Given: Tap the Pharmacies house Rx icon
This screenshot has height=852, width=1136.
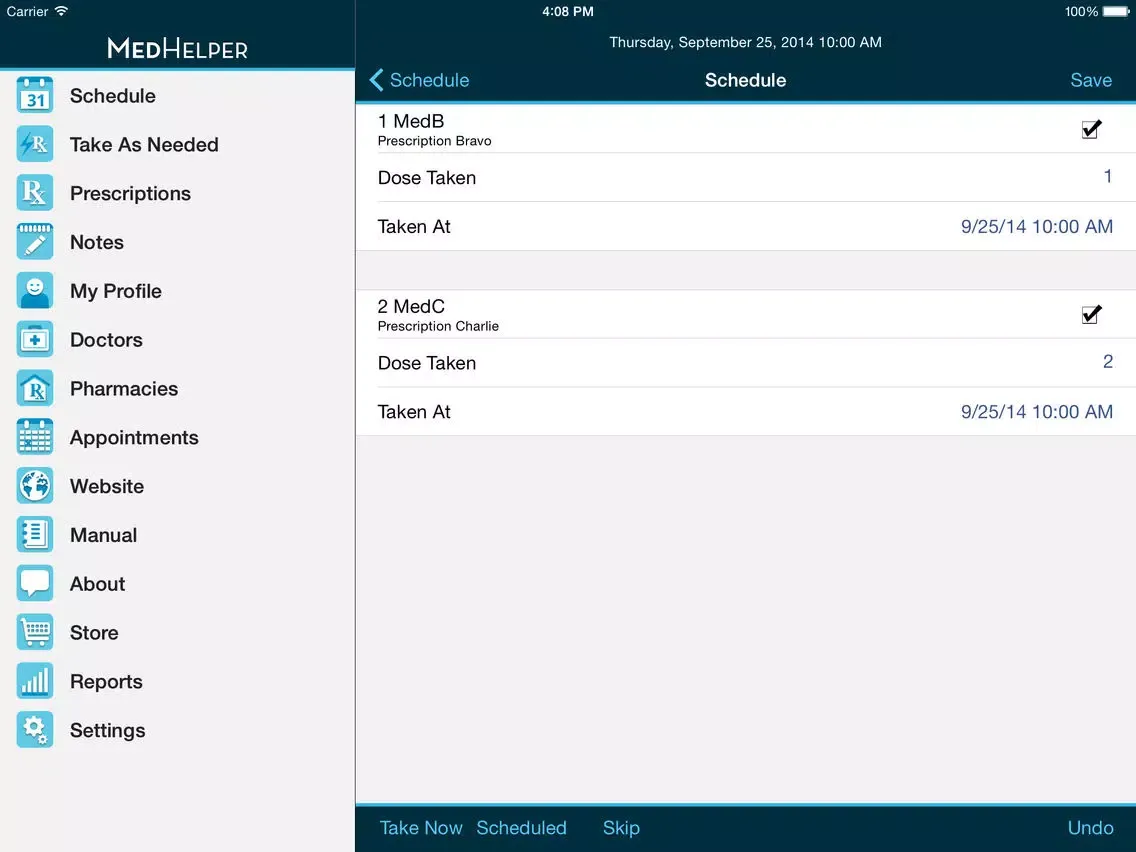Looking at the screenshot, I should click(x=35, y=388).
